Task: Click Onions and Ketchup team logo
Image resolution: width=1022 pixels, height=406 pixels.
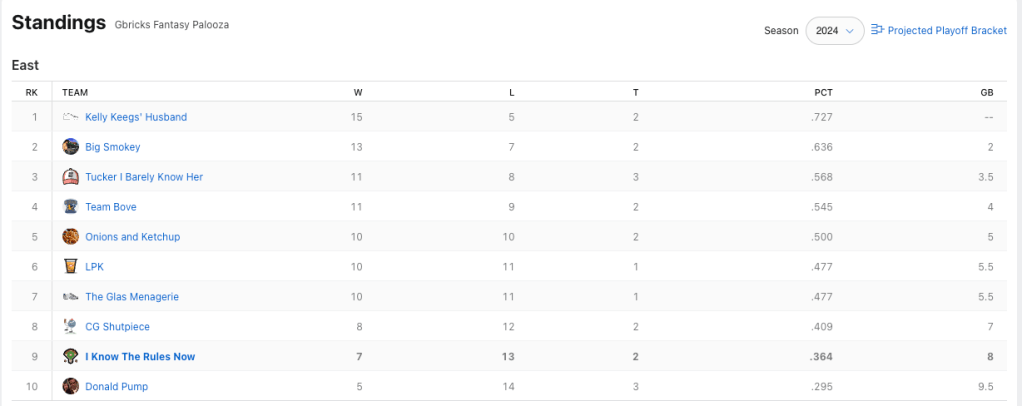Action: [70, 237]
